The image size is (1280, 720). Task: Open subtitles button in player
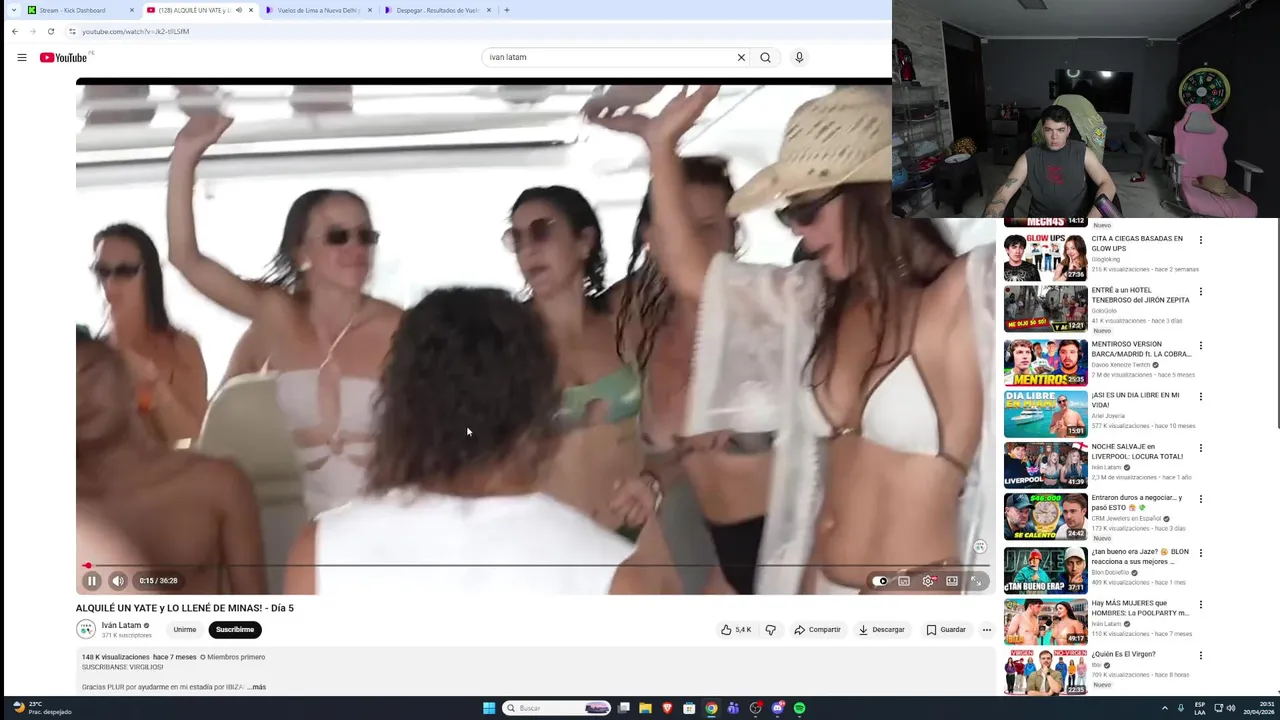[904, 581]
